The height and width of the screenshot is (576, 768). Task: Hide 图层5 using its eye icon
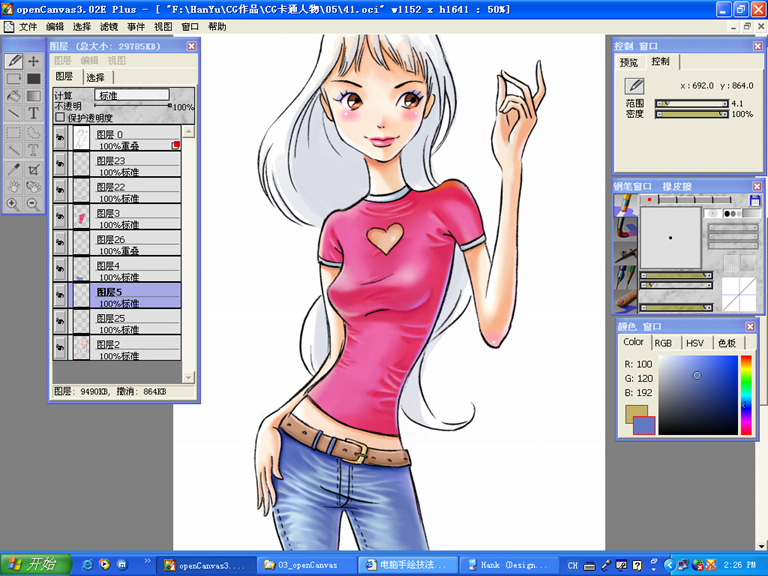pos(60,296)
